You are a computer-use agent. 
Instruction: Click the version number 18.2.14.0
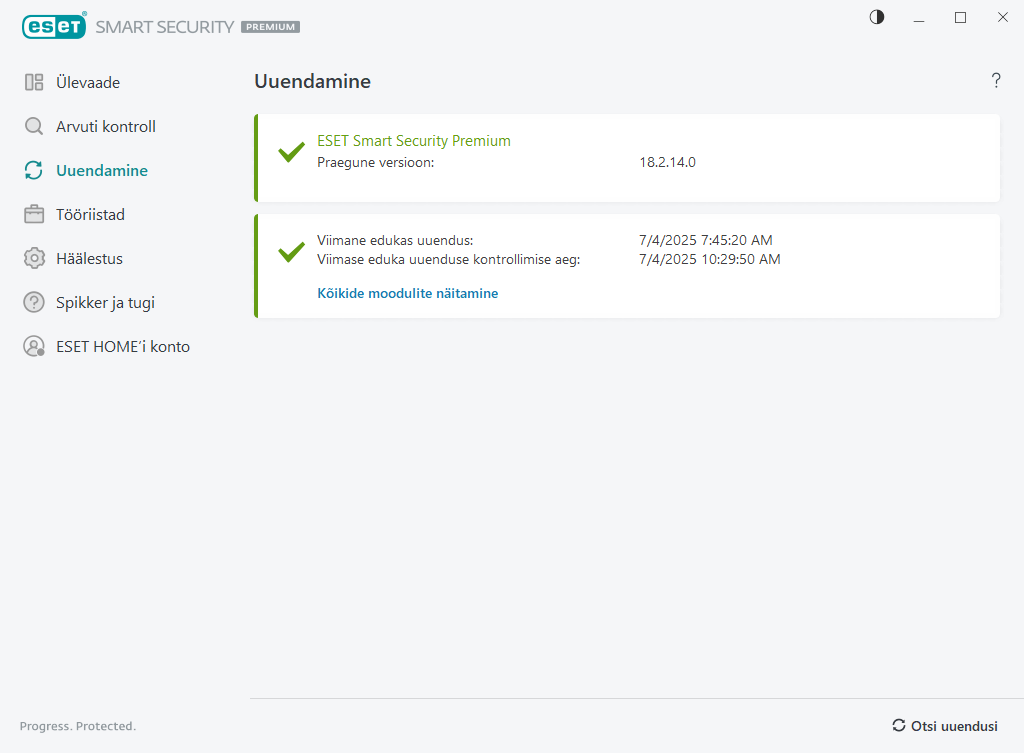click(667, 162)
